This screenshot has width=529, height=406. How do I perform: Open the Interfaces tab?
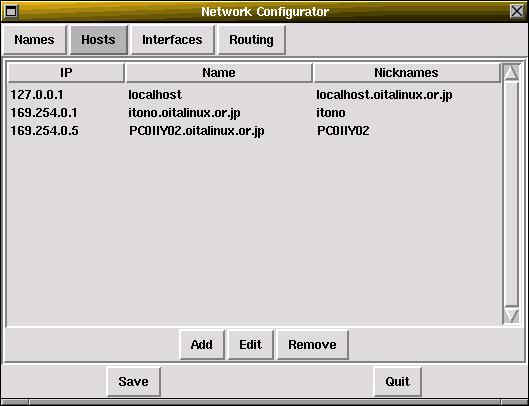pyautogui.click(x=172, y=40)
